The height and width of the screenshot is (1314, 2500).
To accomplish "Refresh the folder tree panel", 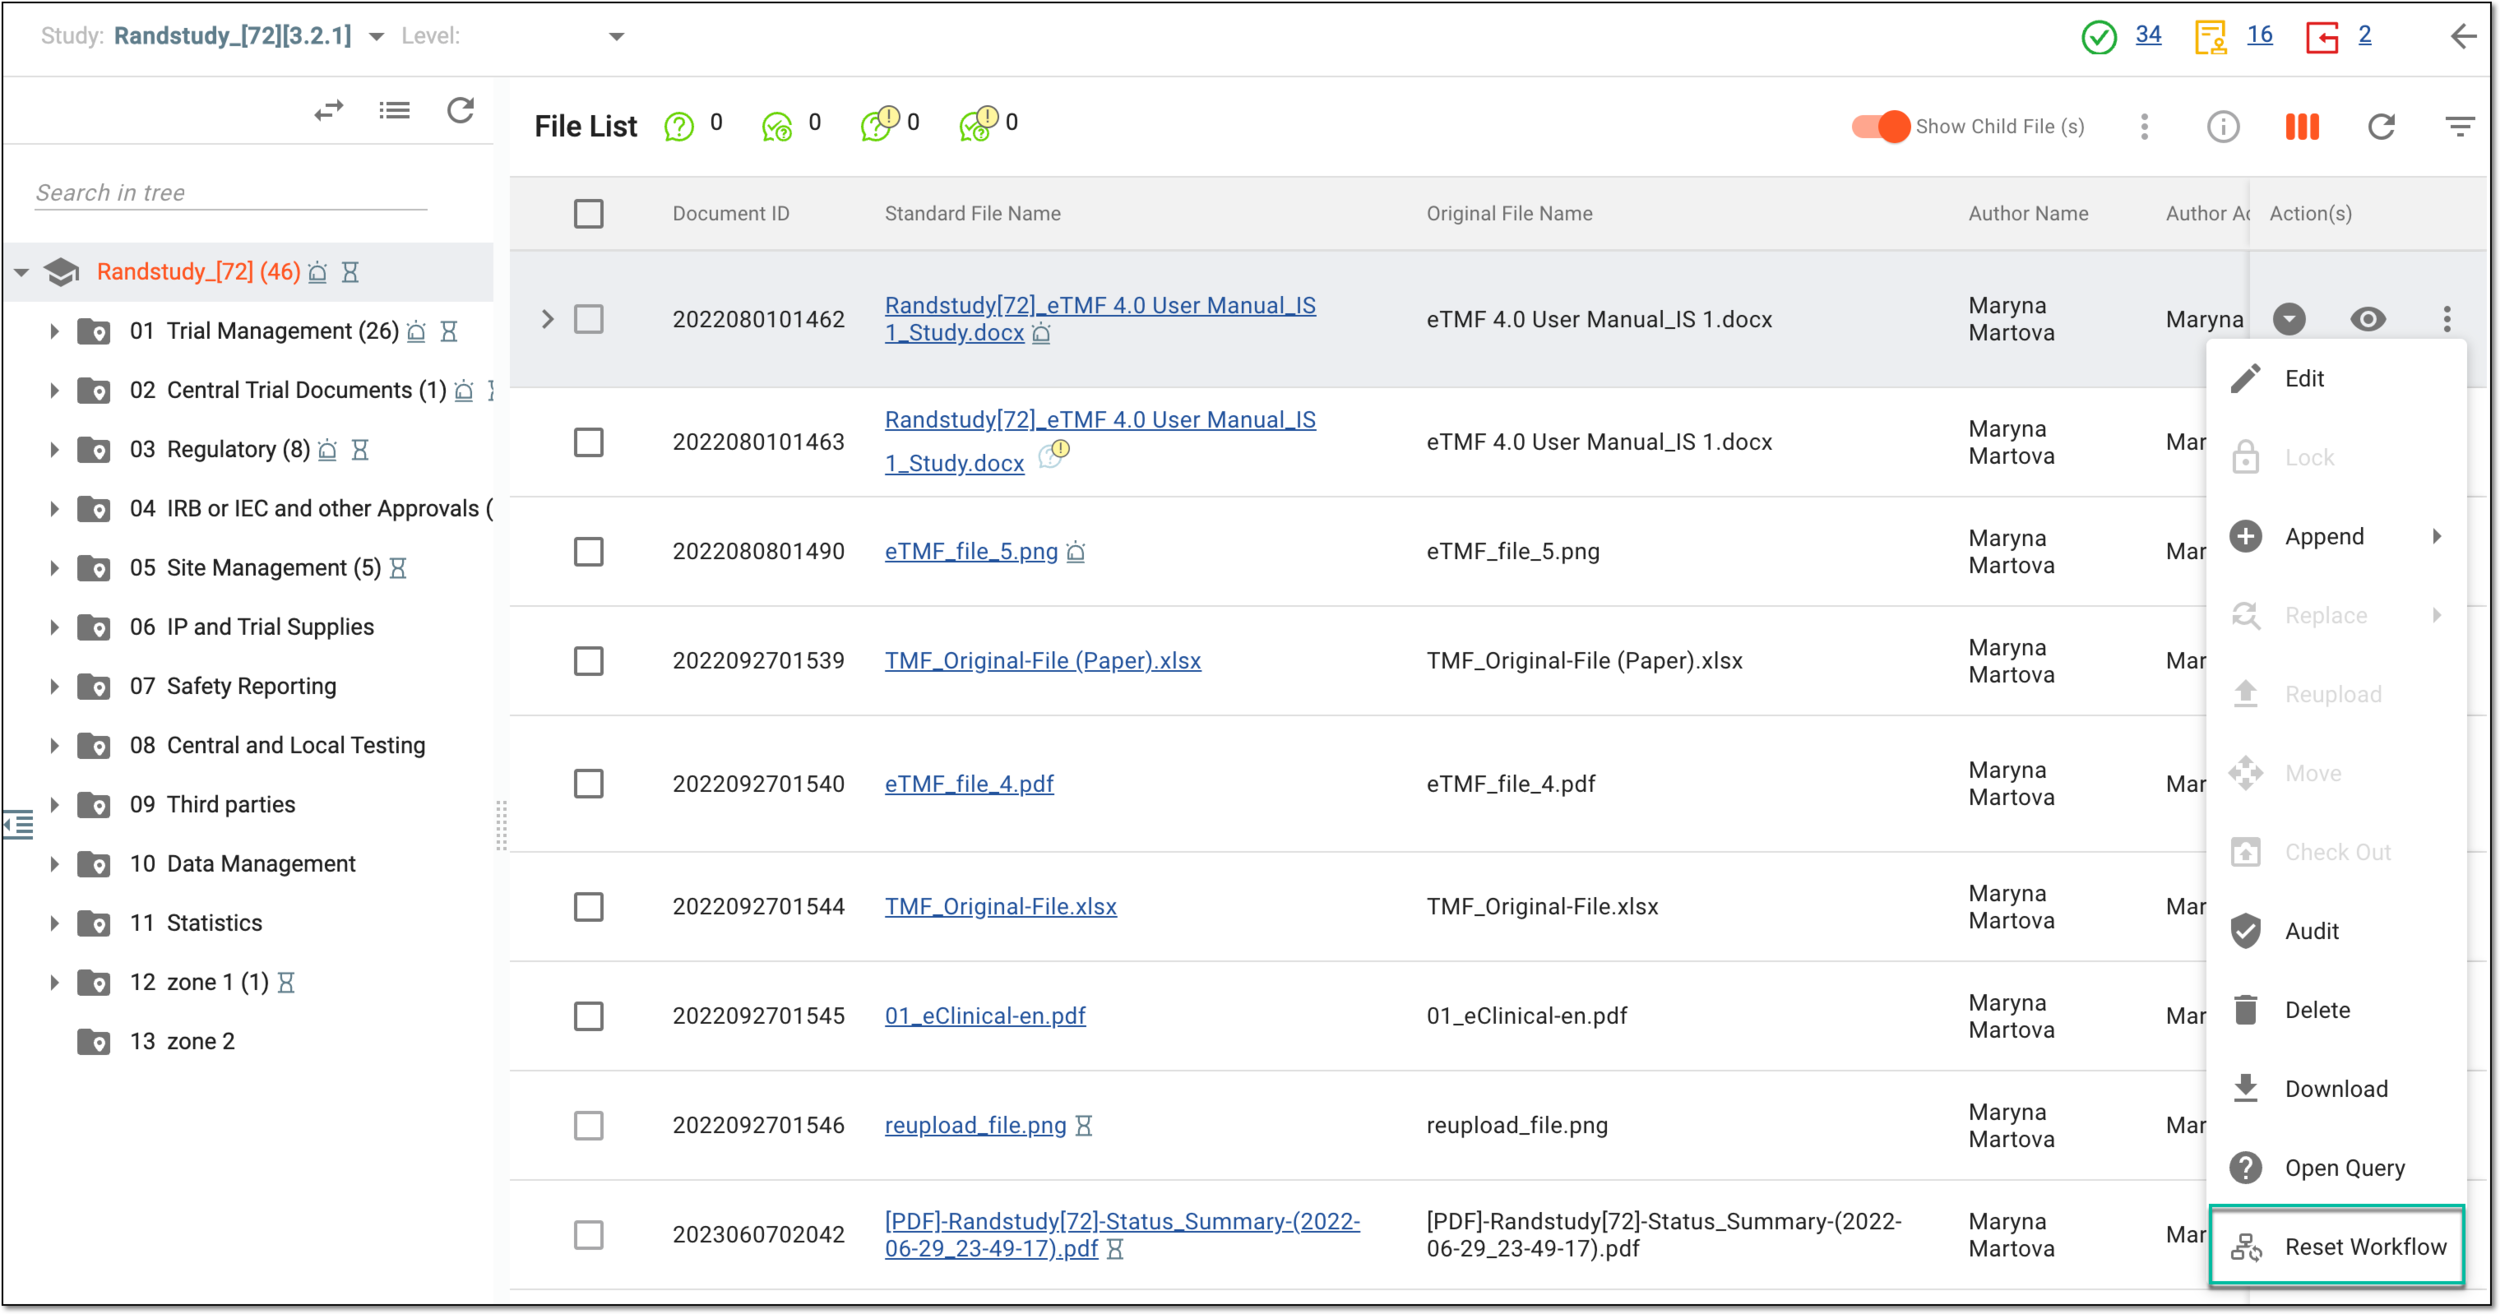I will pos(460,110).
